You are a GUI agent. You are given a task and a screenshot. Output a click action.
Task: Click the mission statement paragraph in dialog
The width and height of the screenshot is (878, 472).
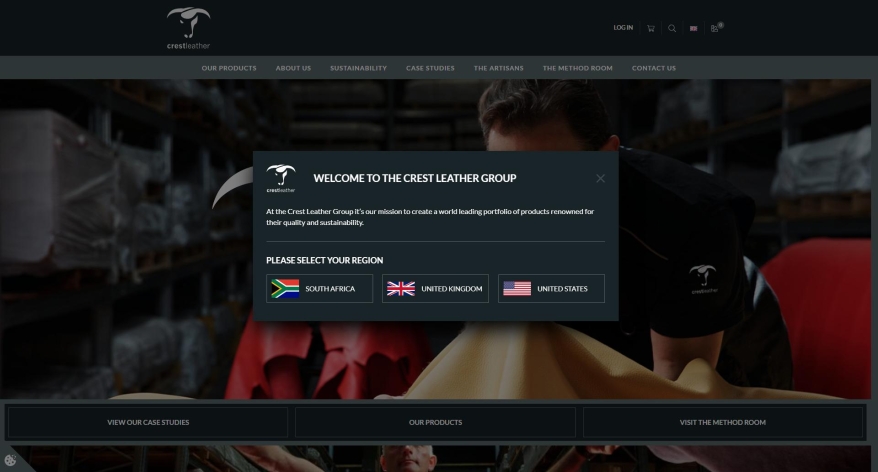point(430,217)
